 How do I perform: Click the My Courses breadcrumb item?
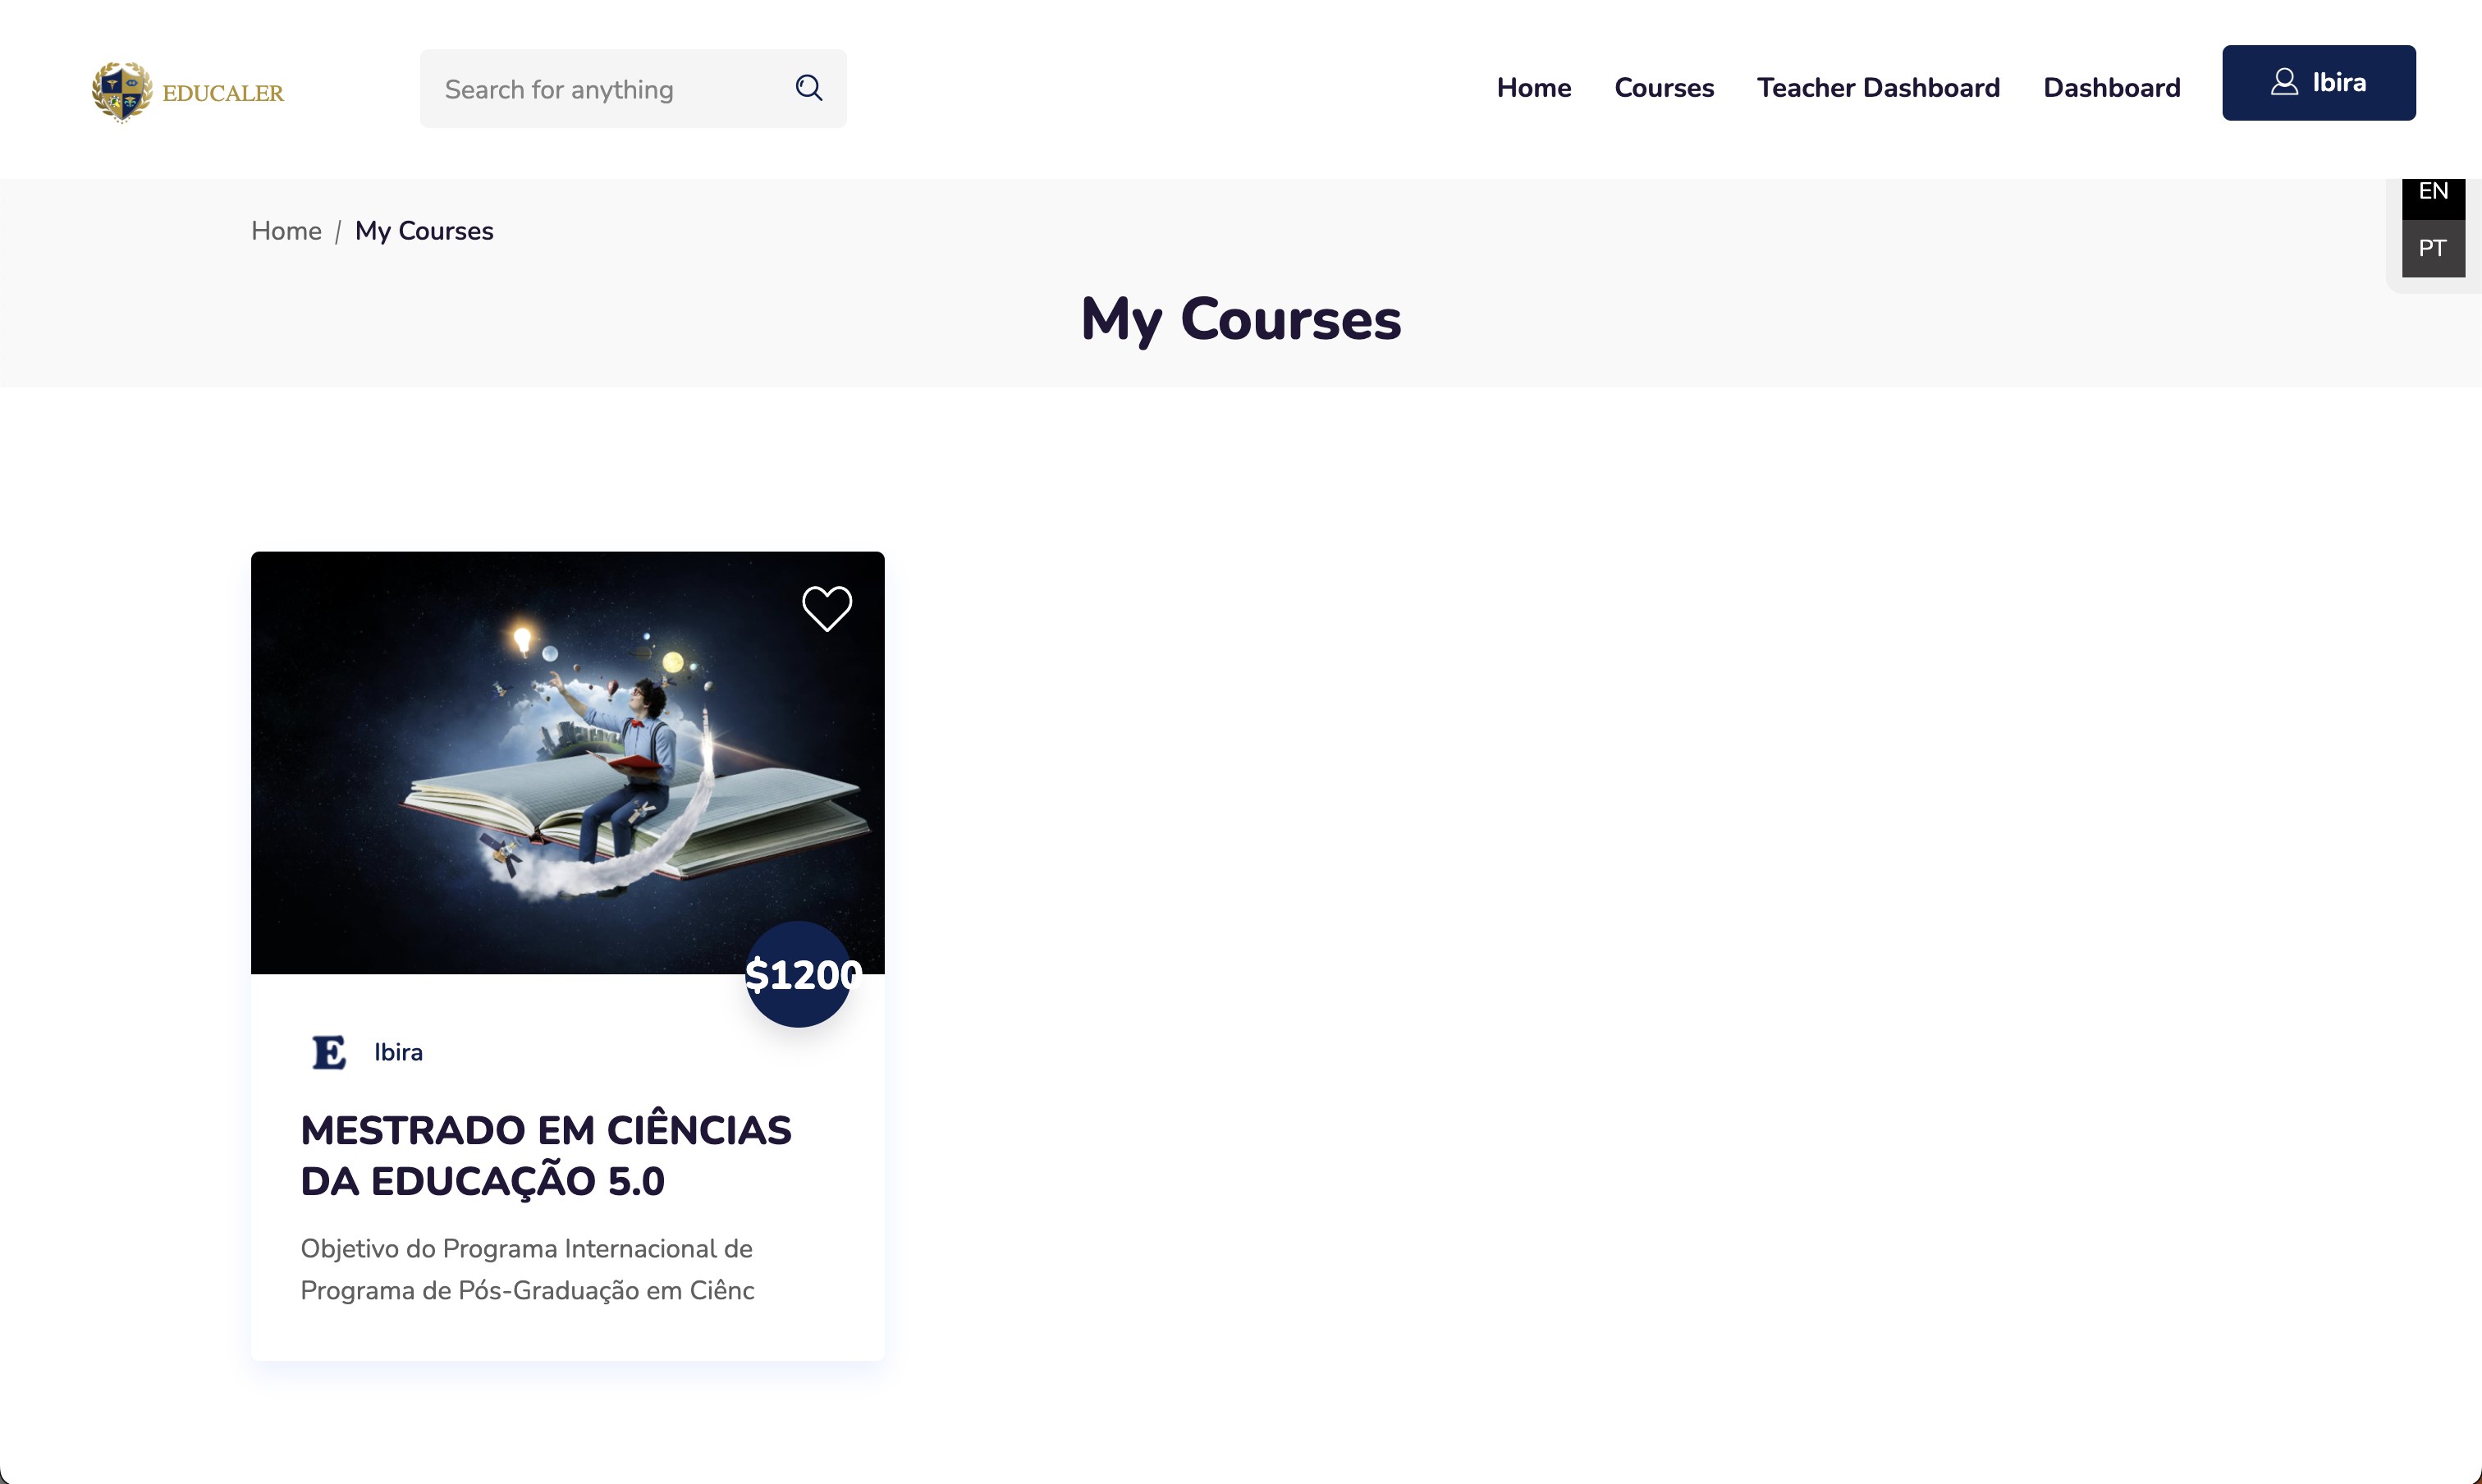[424, 231]
